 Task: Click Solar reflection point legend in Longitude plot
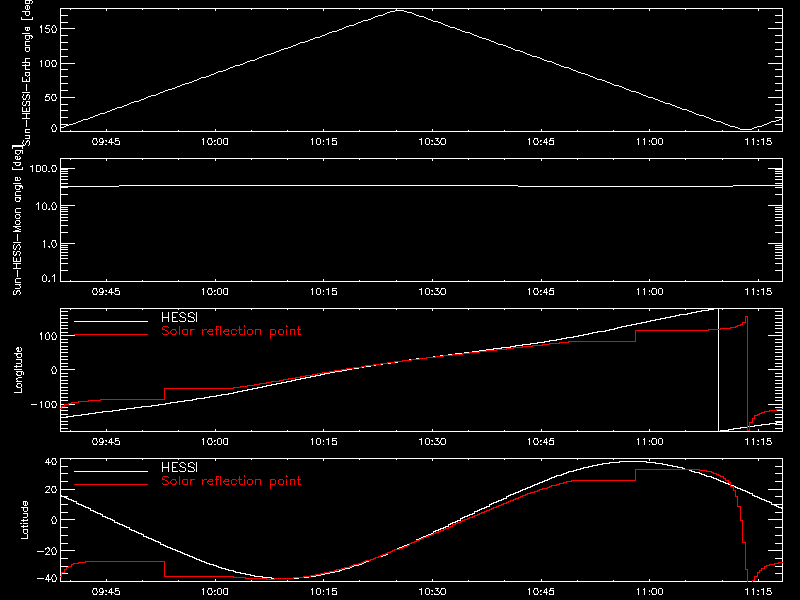231,331
